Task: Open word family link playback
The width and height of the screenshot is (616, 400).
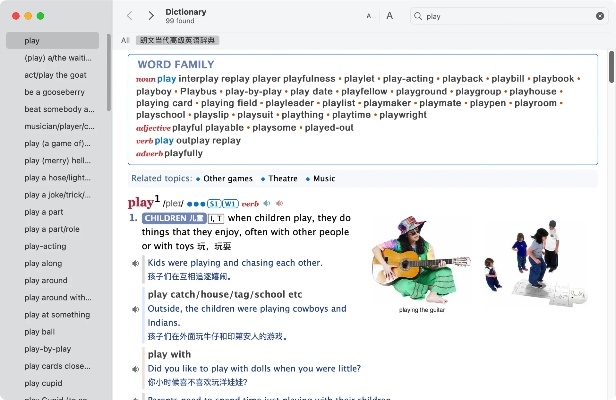Action: [463, 79]
